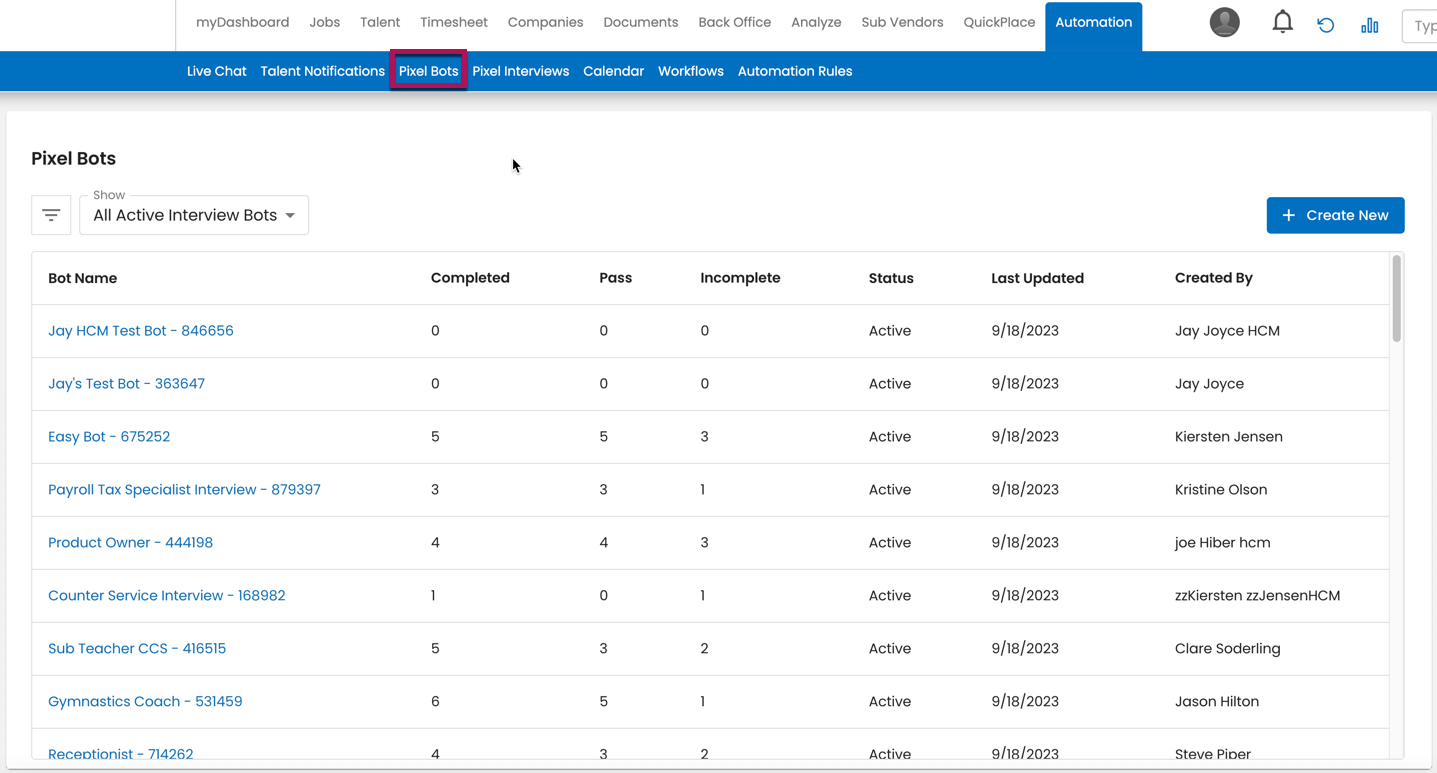
Task: Open the filter options icon
Action: 51,215
